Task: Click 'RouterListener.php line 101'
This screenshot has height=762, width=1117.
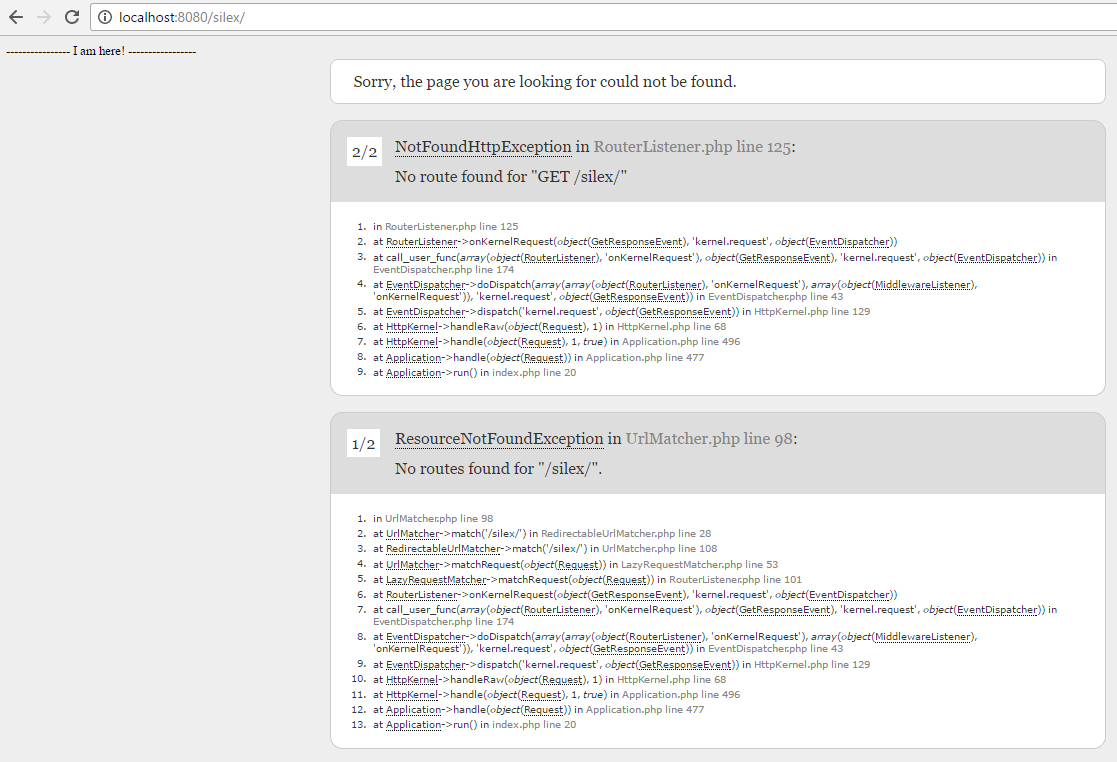Action: pyautogui.click(x=735, y=580)
